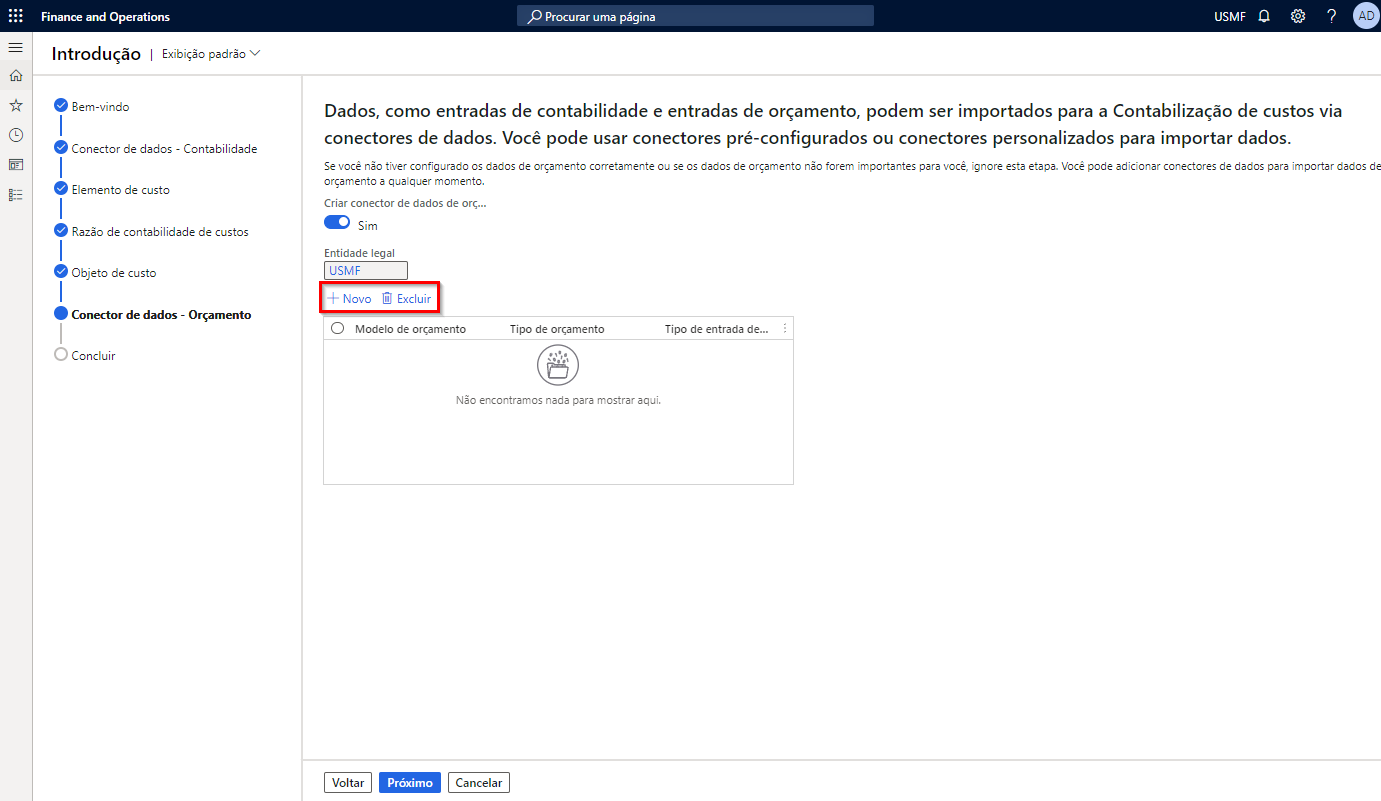Click the Sim toggle label
The height and width of the screenshot is (801, 1381).
coord(368,225)
